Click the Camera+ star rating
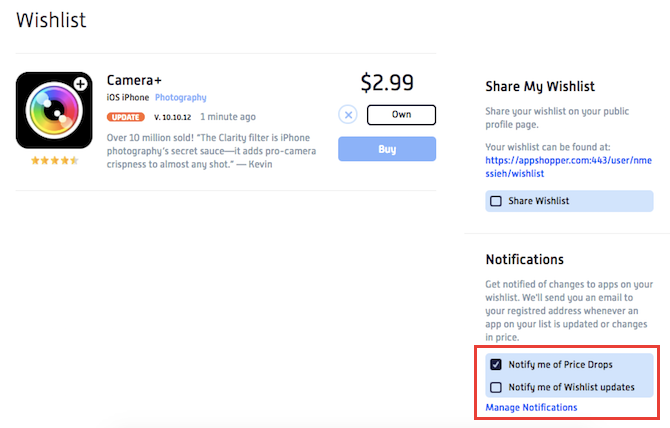This screenshot has width=670, height=428. (55, 160)
